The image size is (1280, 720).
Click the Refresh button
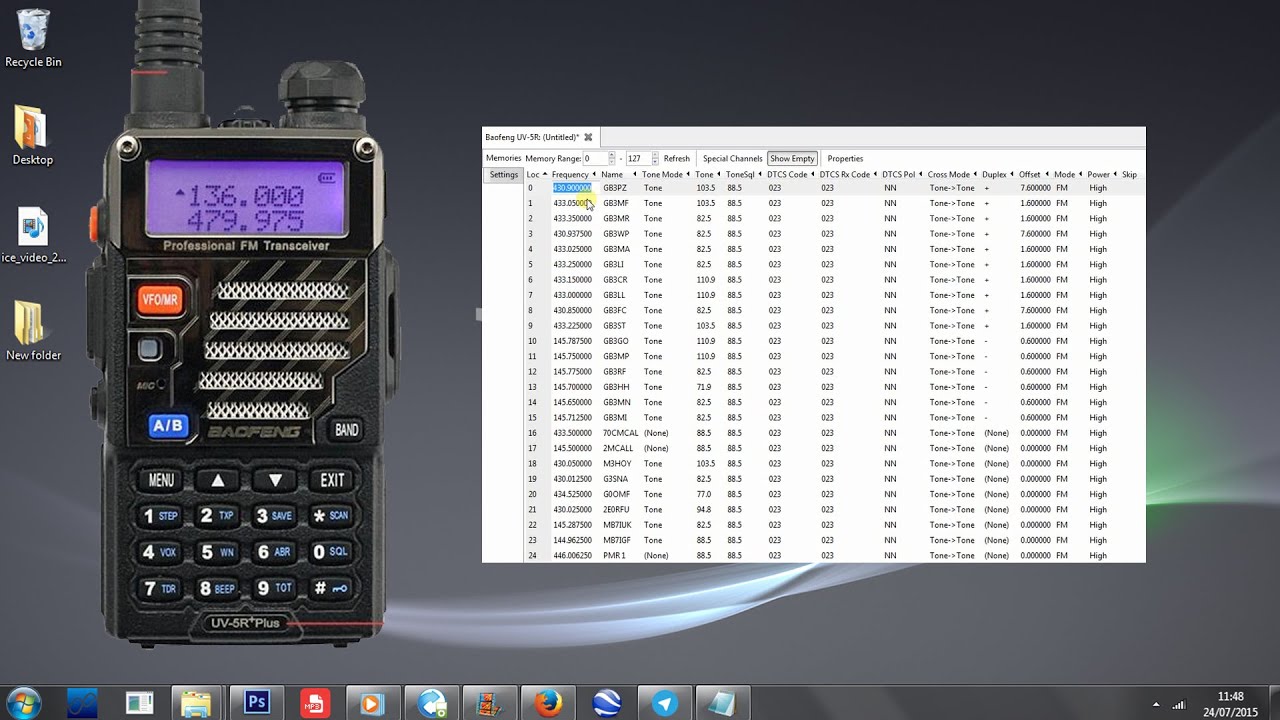(x=677, y=158)
